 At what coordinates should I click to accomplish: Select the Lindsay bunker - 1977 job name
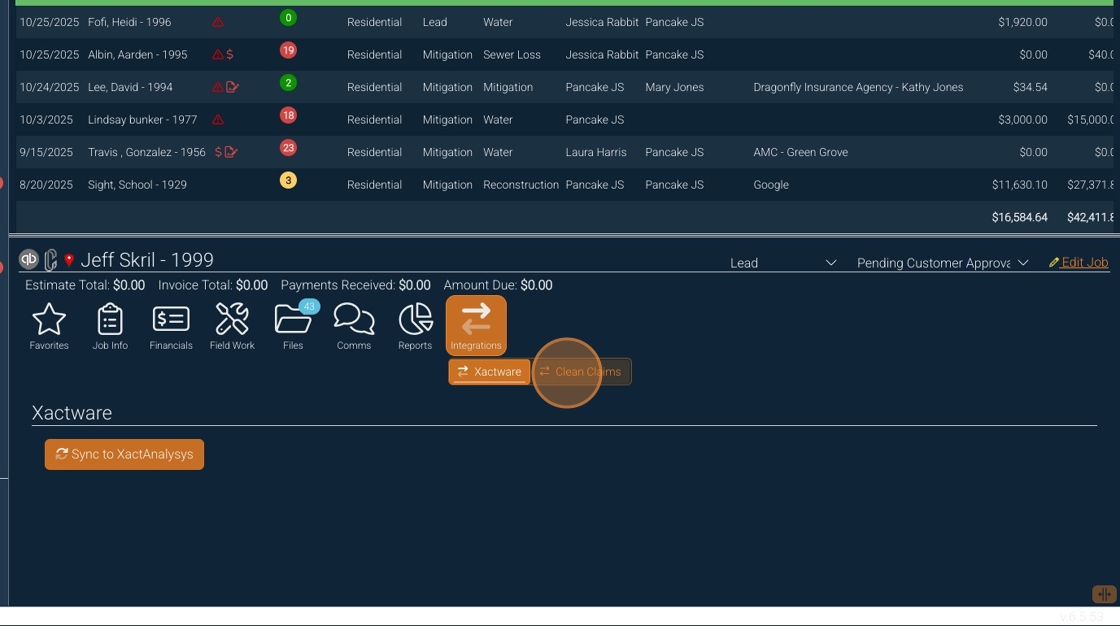pyautogui.click(x=142, y=119)
